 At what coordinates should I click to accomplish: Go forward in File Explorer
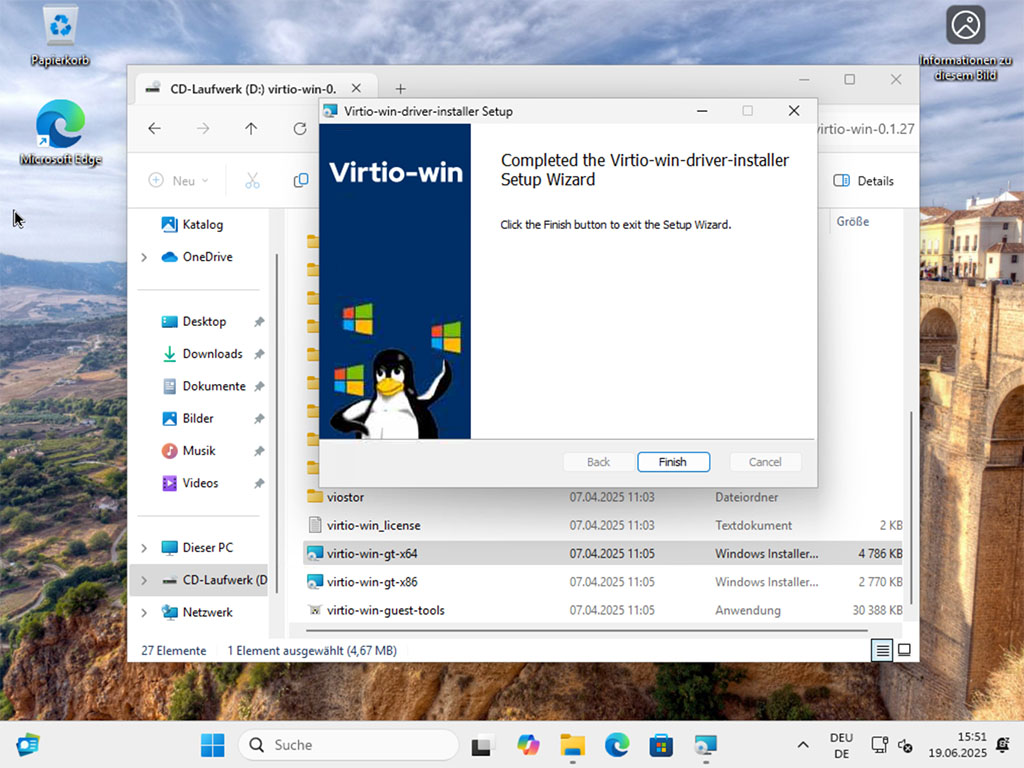pos(203,129)
